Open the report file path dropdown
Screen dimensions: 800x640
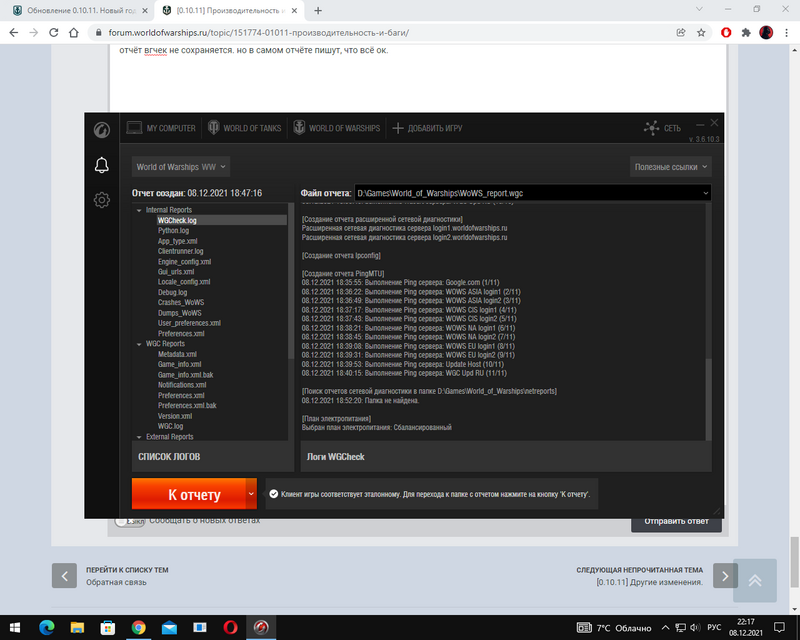point(706,193)
